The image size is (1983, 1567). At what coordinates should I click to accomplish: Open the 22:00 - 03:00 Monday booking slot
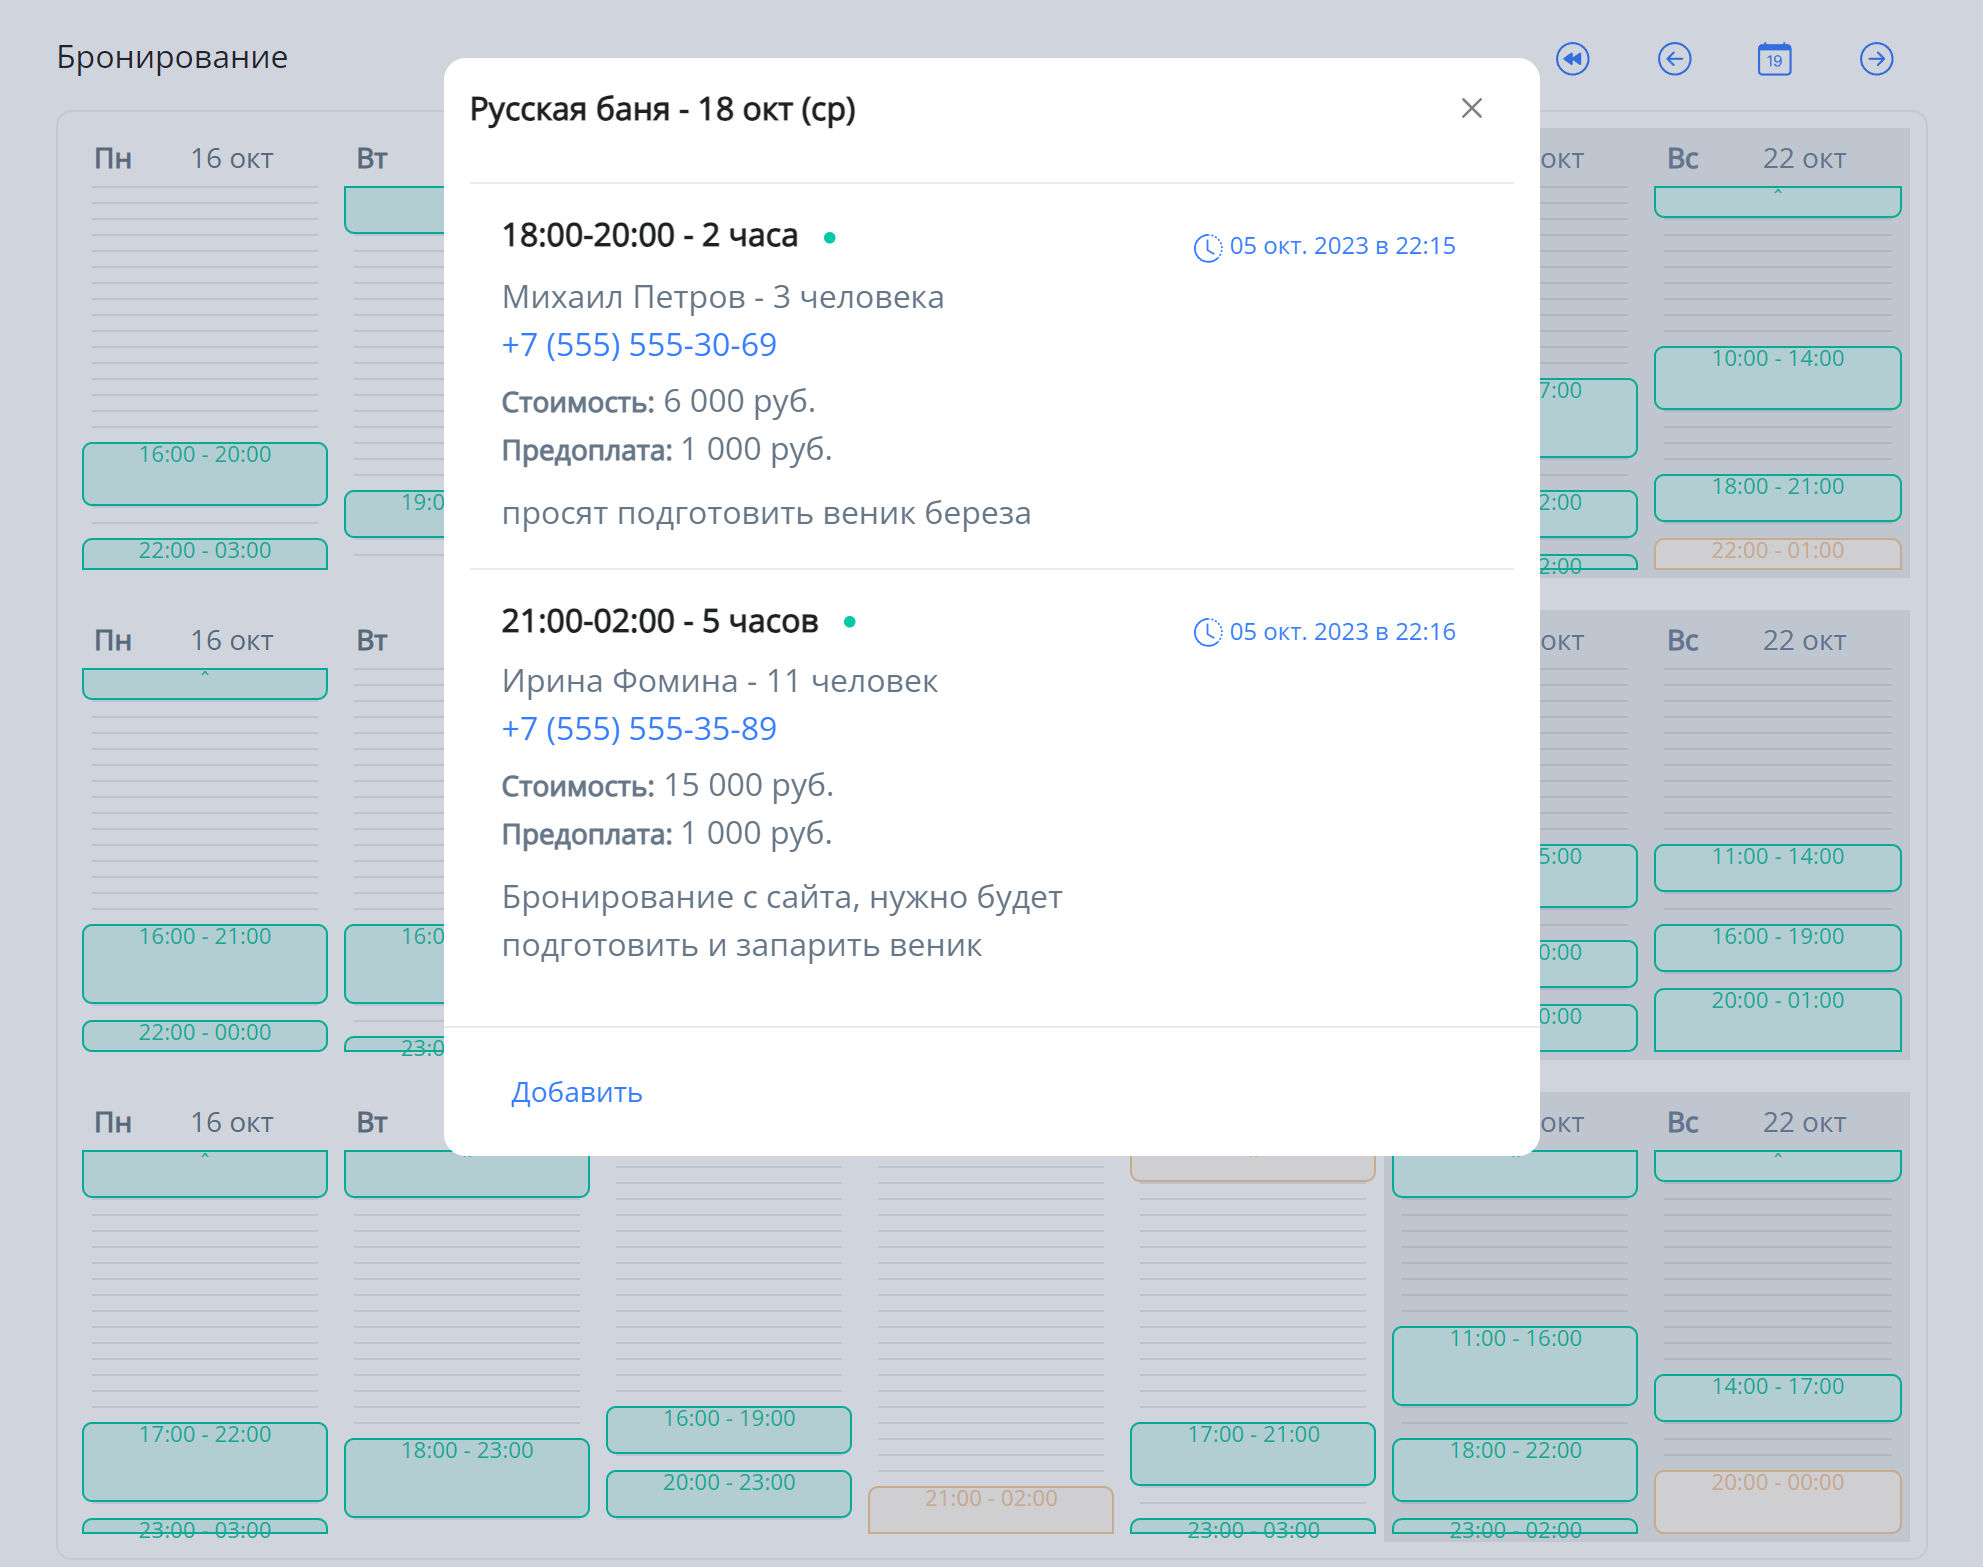click(205, 554)
